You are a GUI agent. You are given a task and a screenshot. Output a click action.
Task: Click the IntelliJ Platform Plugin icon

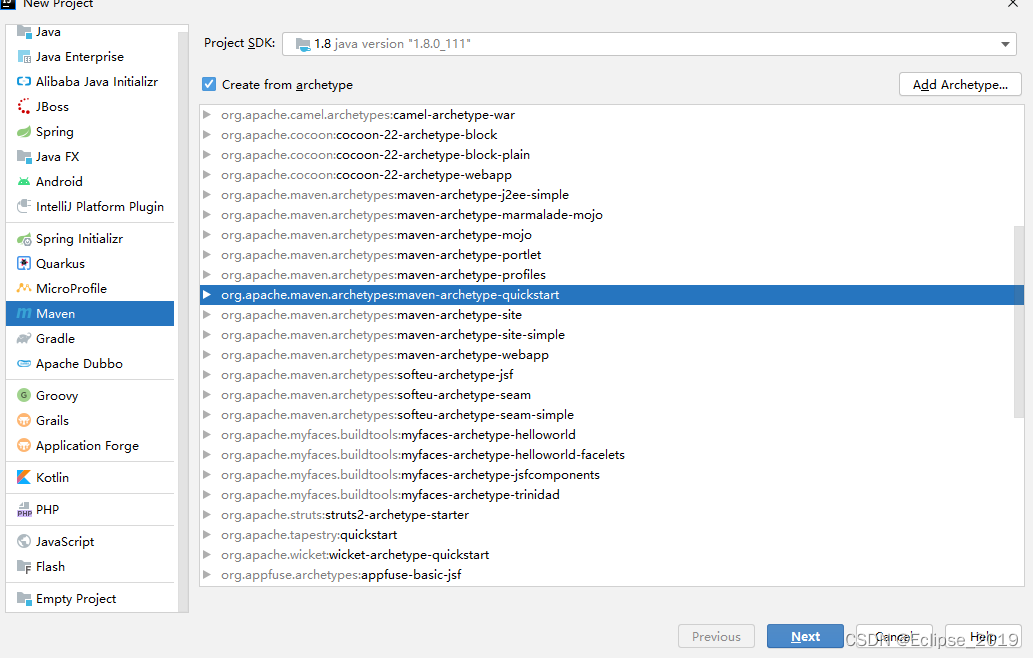pos(24,206)
